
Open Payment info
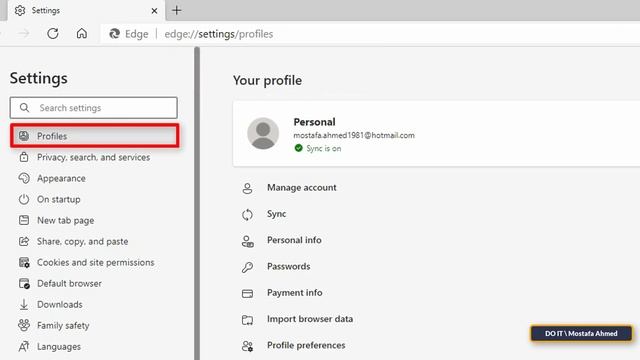point(294,293)
